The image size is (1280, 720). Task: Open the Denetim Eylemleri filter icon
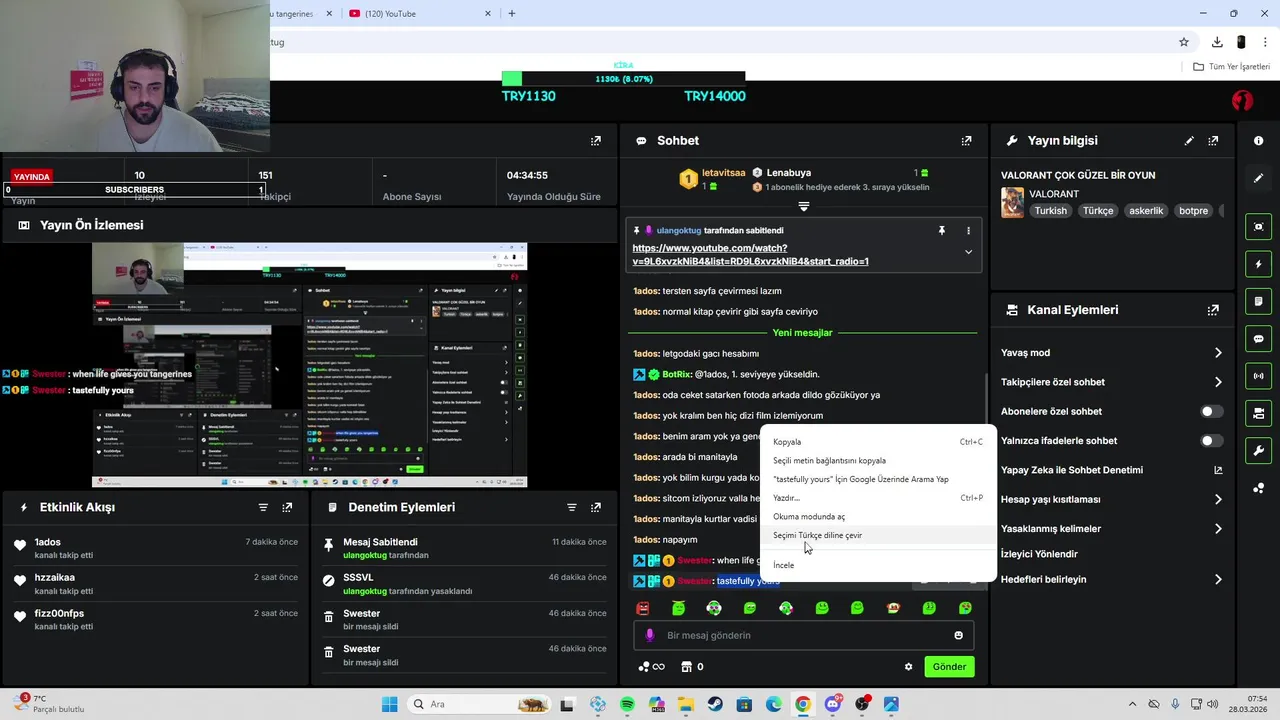(x=572, y=507)
